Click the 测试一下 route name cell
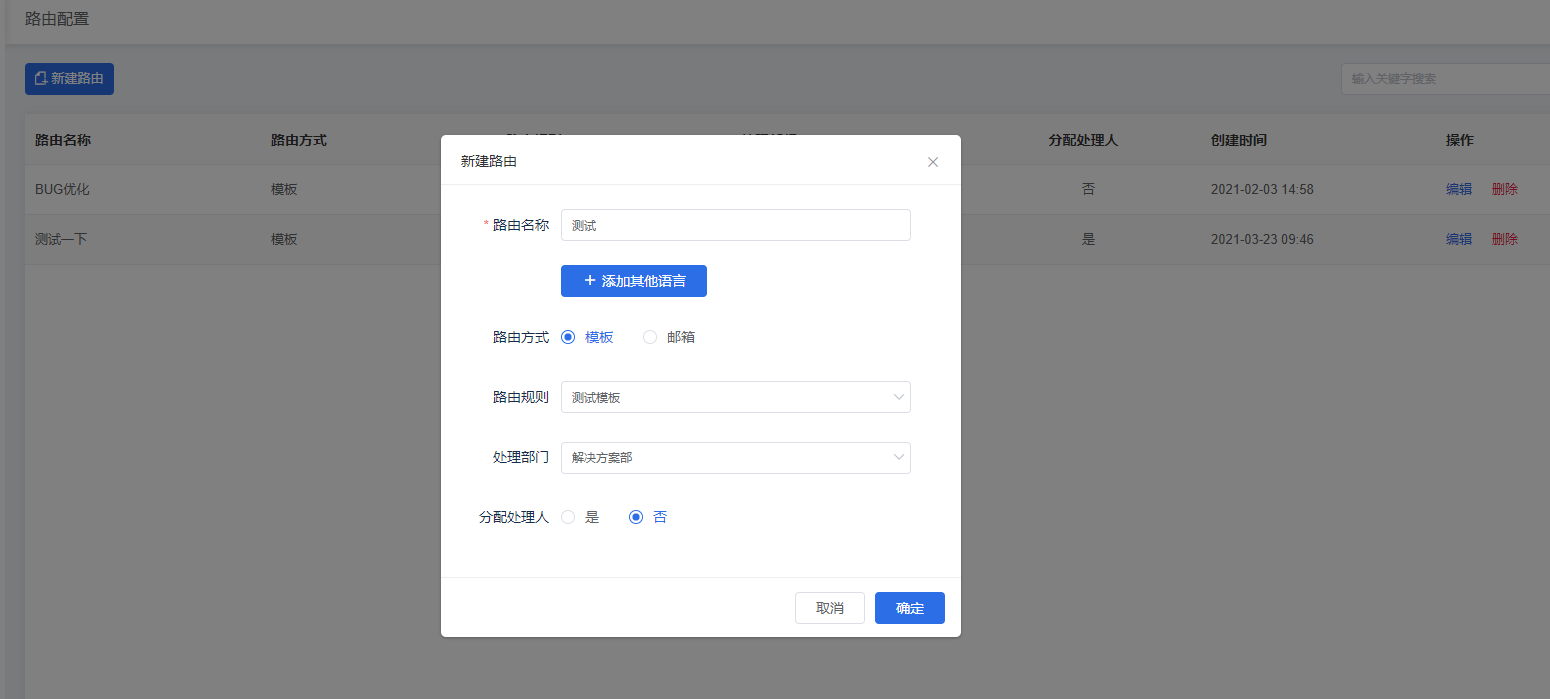Viewport: 1550px width, 699px height. click(61, 239)
